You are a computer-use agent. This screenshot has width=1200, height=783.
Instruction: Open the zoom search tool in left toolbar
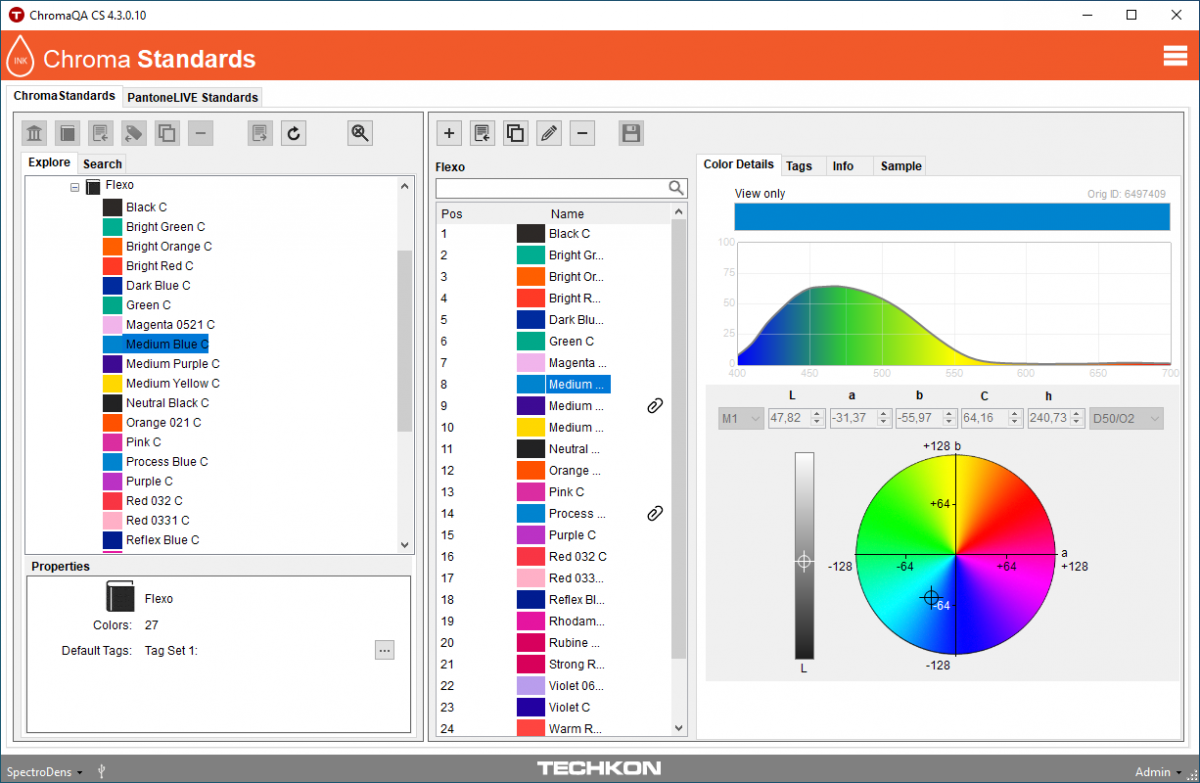(359, 132)
